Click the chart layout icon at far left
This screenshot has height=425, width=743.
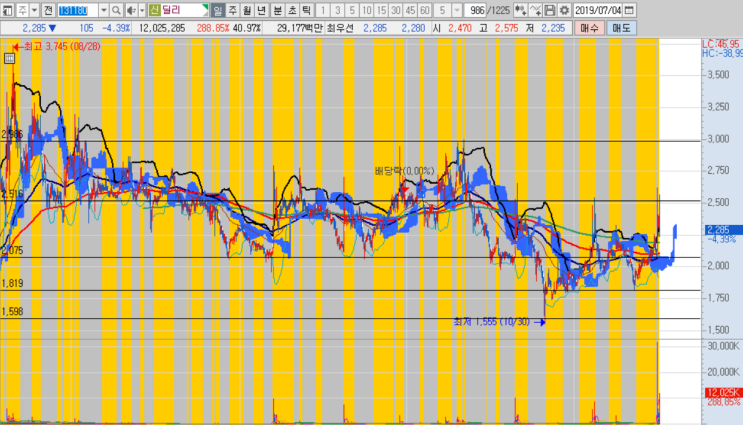8,10
